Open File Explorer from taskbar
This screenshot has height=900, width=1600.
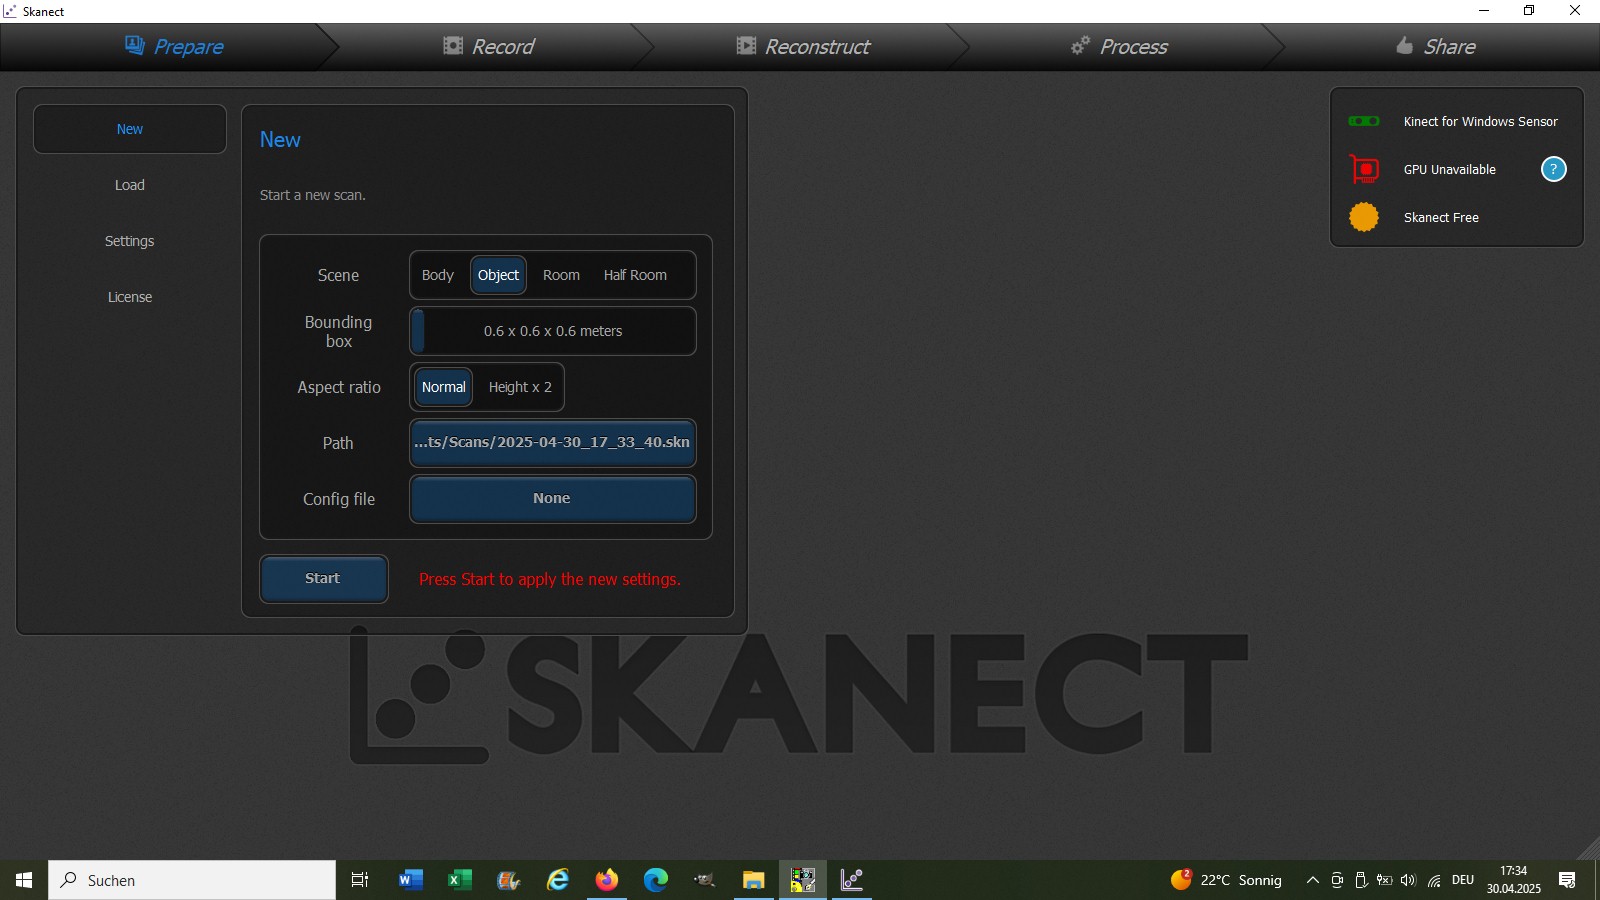(753, 880)
